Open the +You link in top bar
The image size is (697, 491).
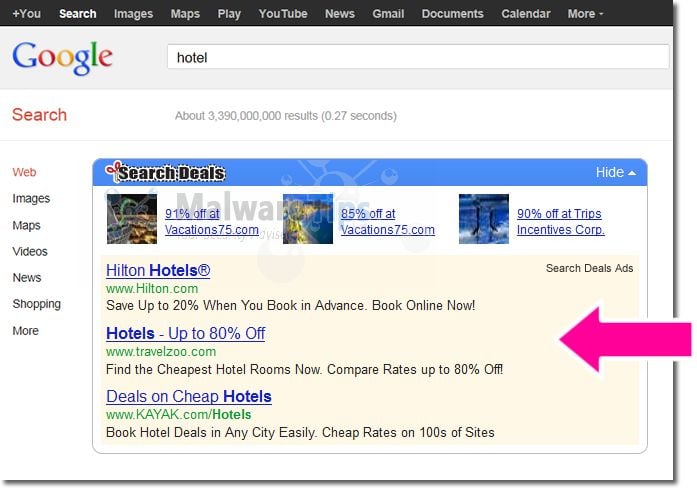point(26,14)
